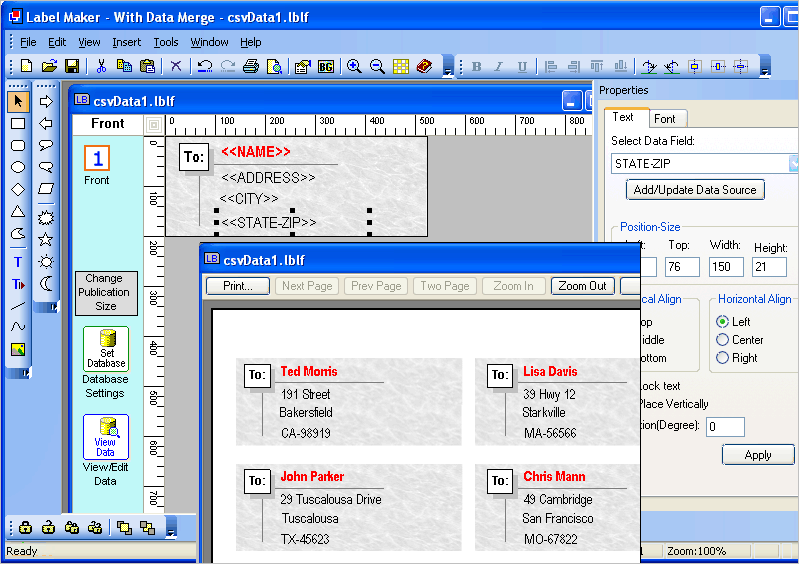Open the Insert menu
The image size is (799, 564).
(x=126, y=42)
